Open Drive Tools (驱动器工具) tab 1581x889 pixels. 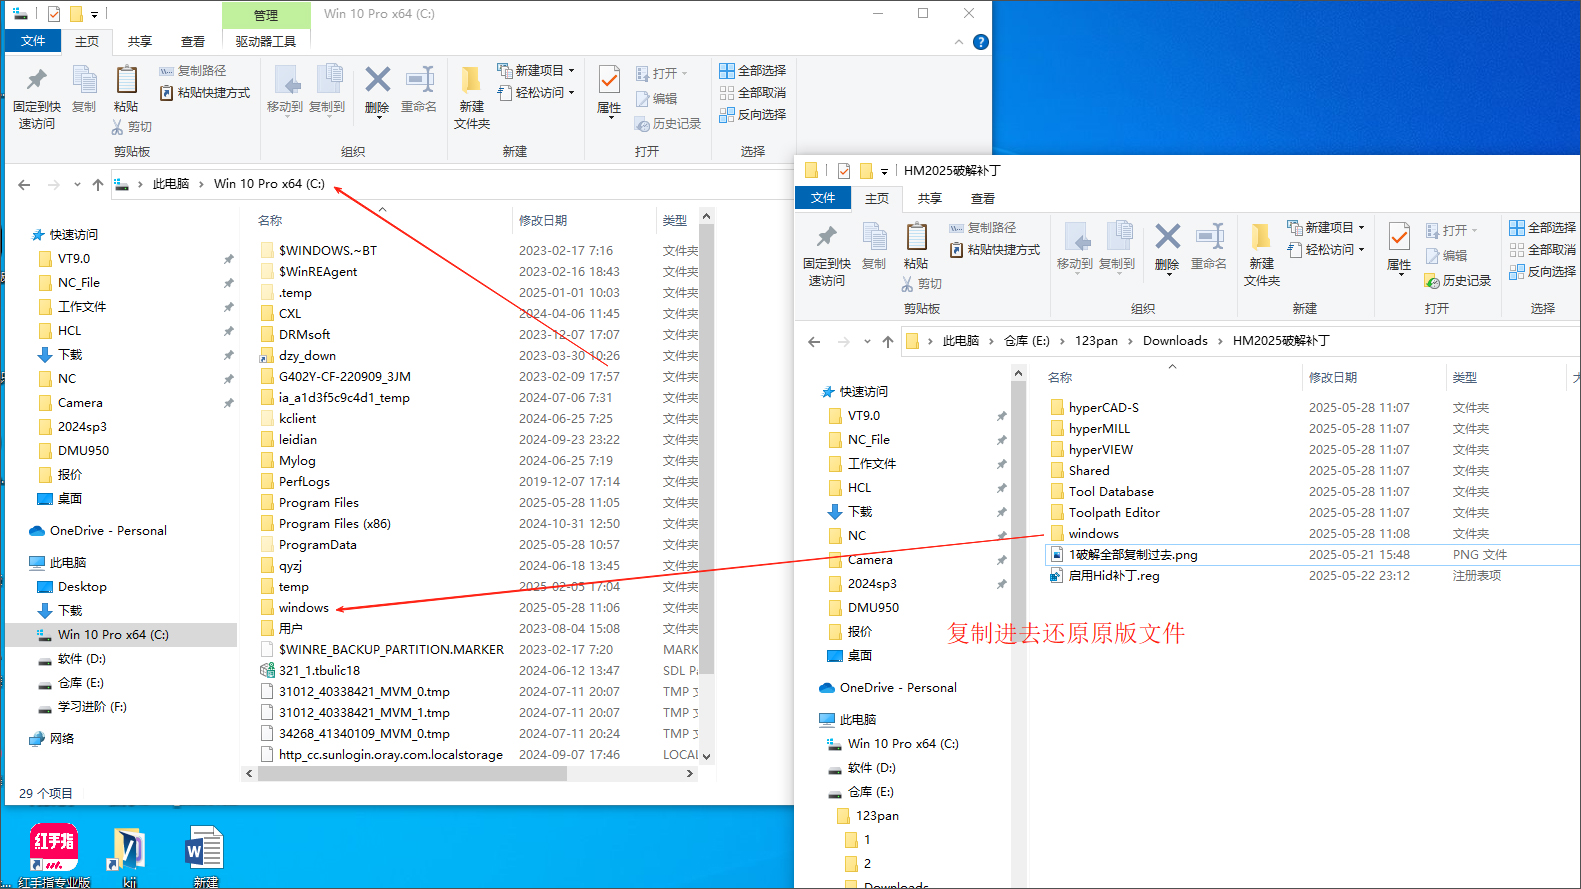click(266, 42)
